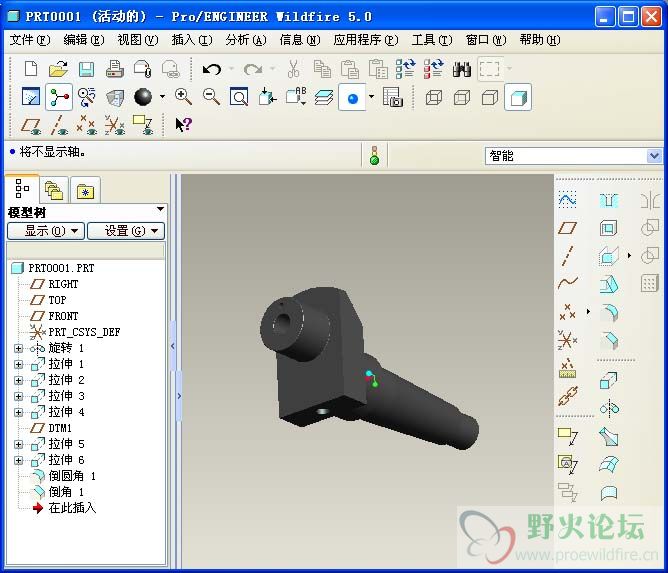The height and width of the screenshot is (573, 668).
Task: Save the model with the floppy disk icon
Action: pos(86,69)
